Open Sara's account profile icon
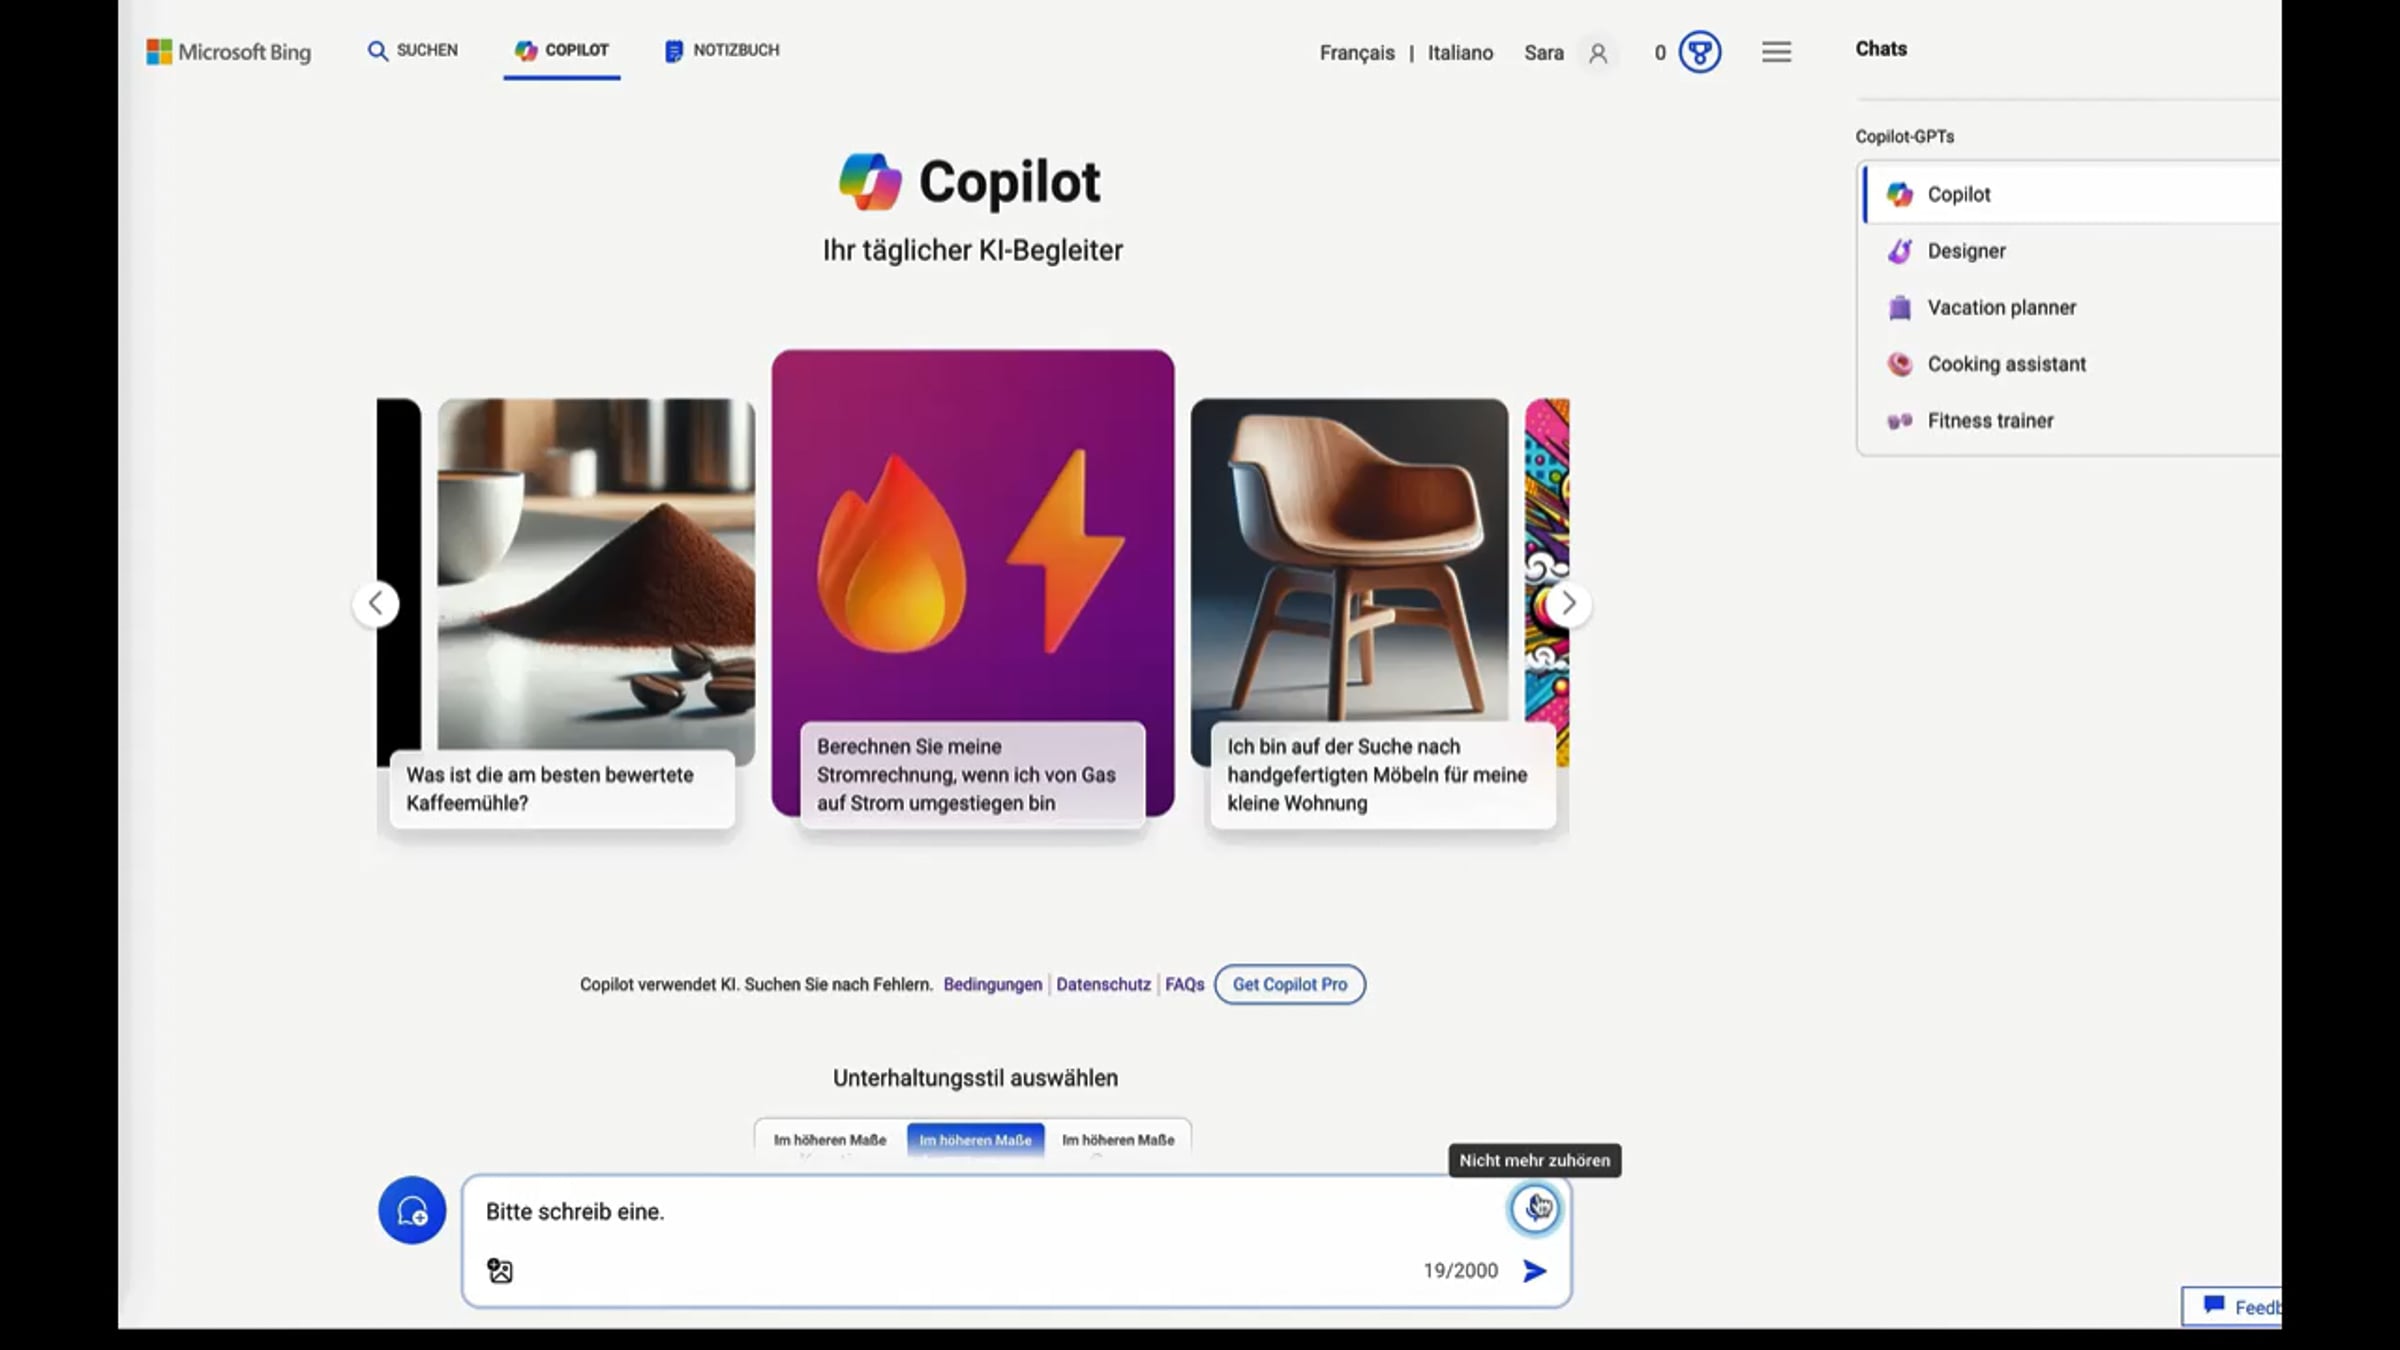2400x1350 pixels. pyautogui.click(x=1598, y=53)
